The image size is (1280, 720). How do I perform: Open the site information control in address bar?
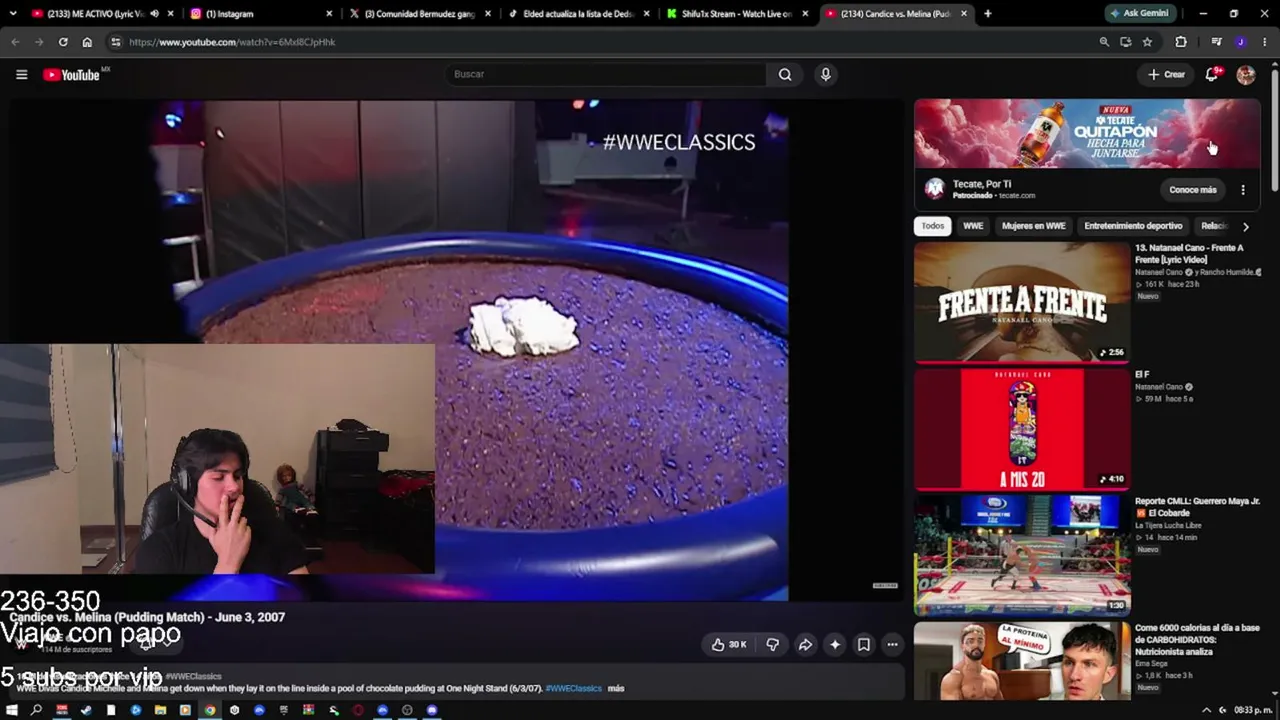click(x=116, y=42)
